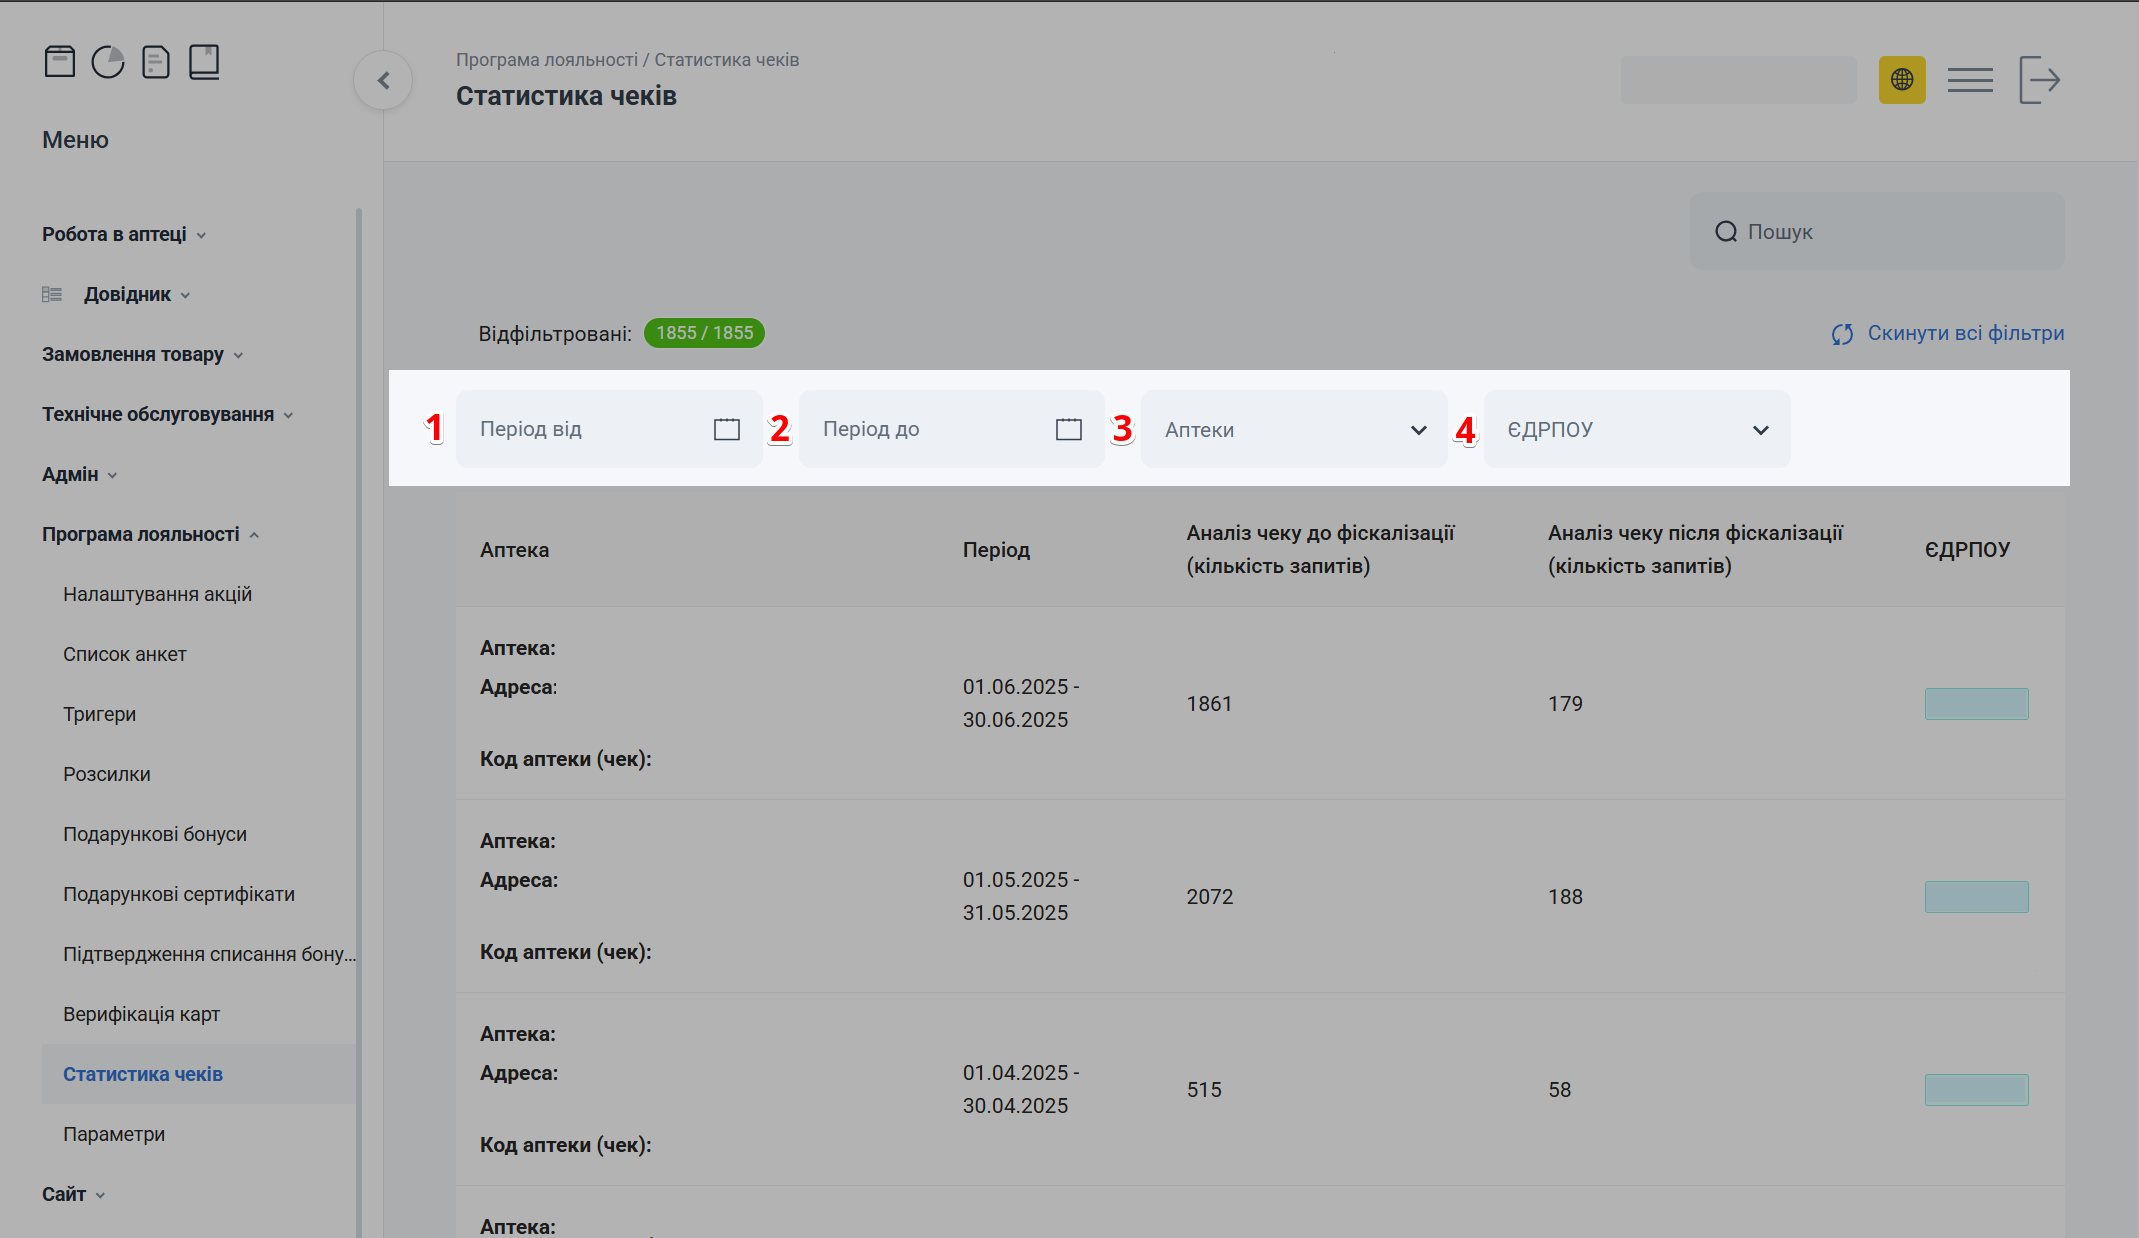The height and width of the screenshot is (1238, 2139).
Task: Open the ЄДРПОУ dropdown filter
Action: coord(1637,430)
